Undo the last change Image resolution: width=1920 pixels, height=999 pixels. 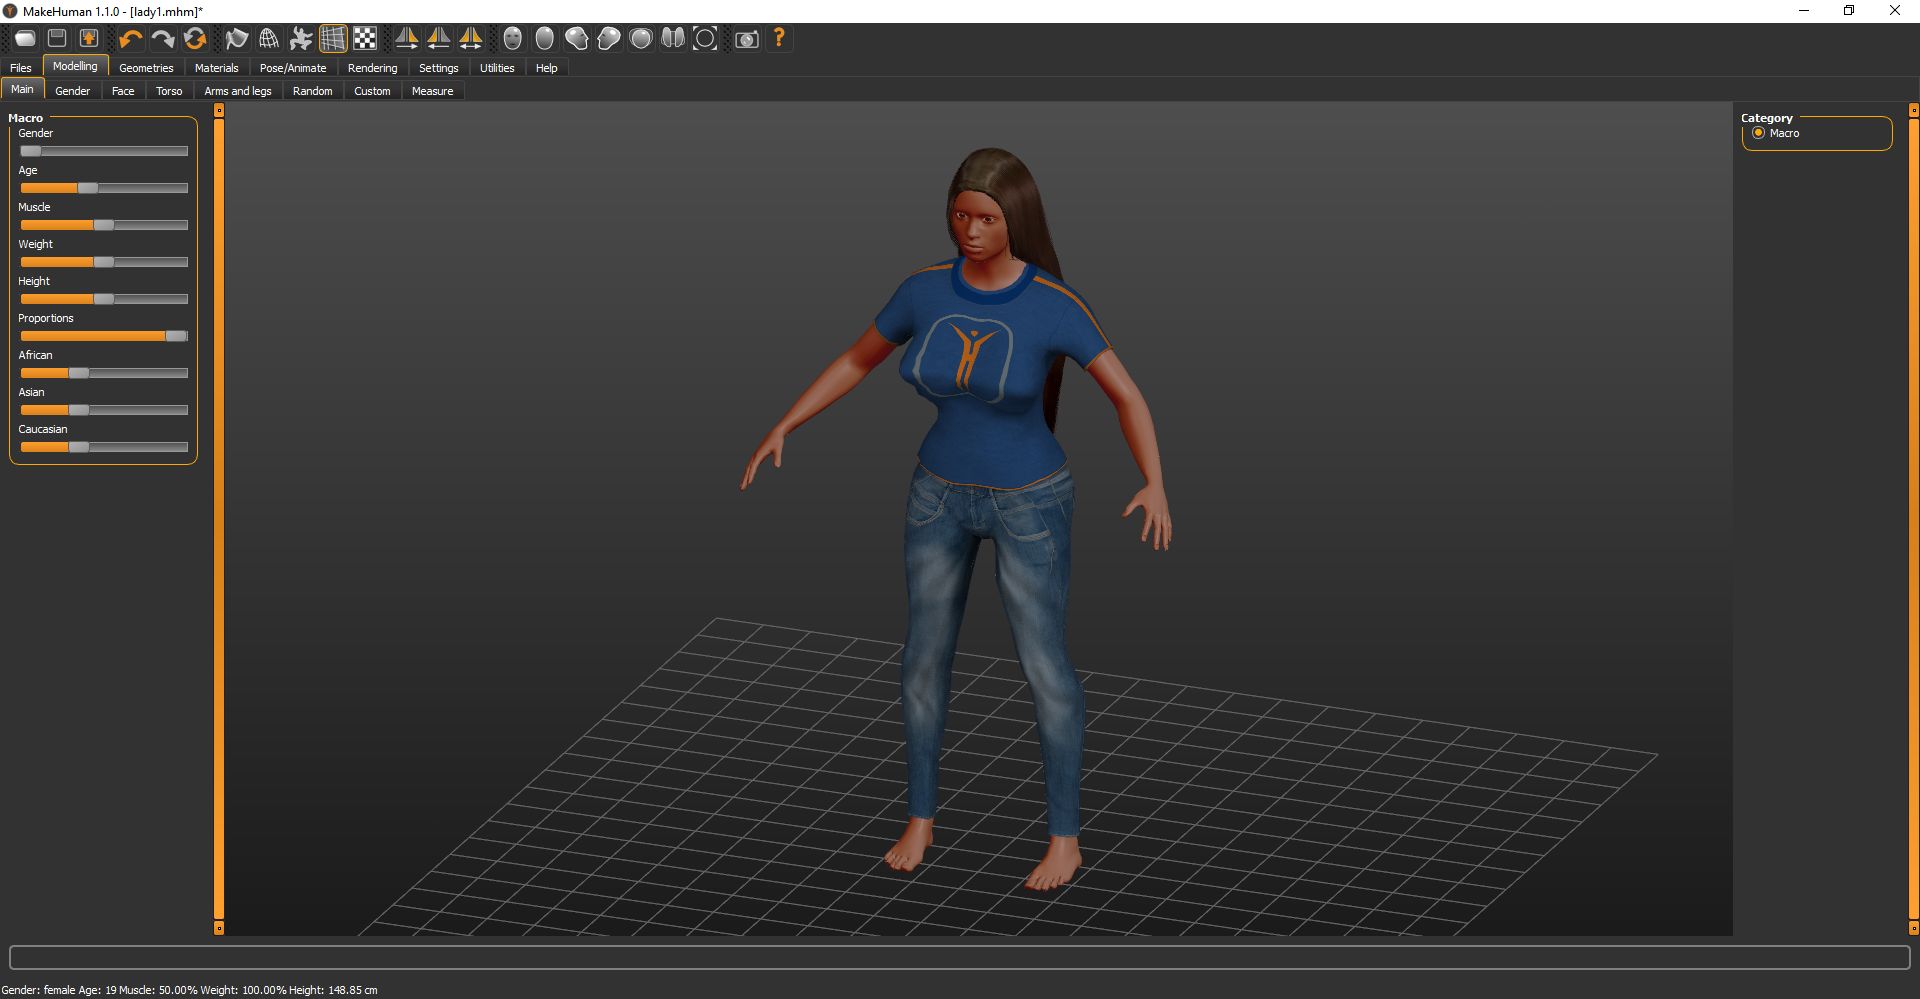coord(130,39)
